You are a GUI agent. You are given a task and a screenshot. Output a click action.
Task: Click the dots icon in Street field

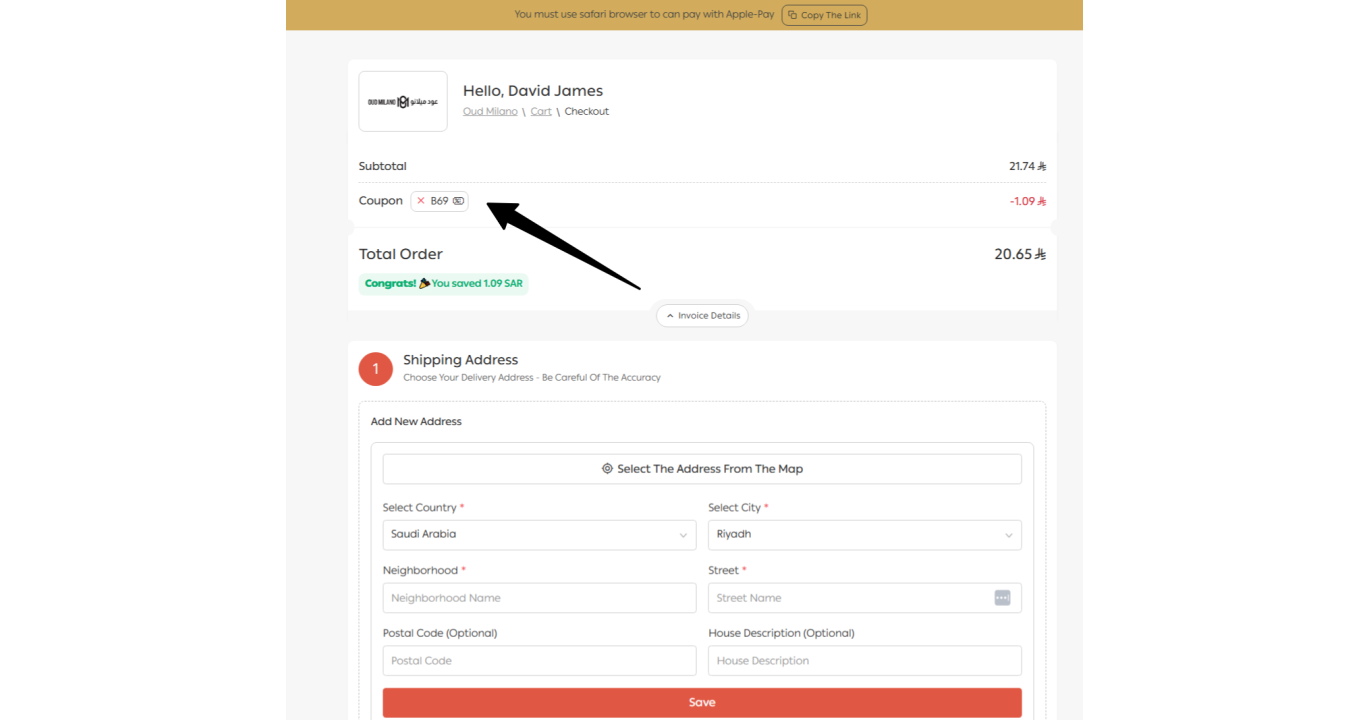(x=1002, y=598)
